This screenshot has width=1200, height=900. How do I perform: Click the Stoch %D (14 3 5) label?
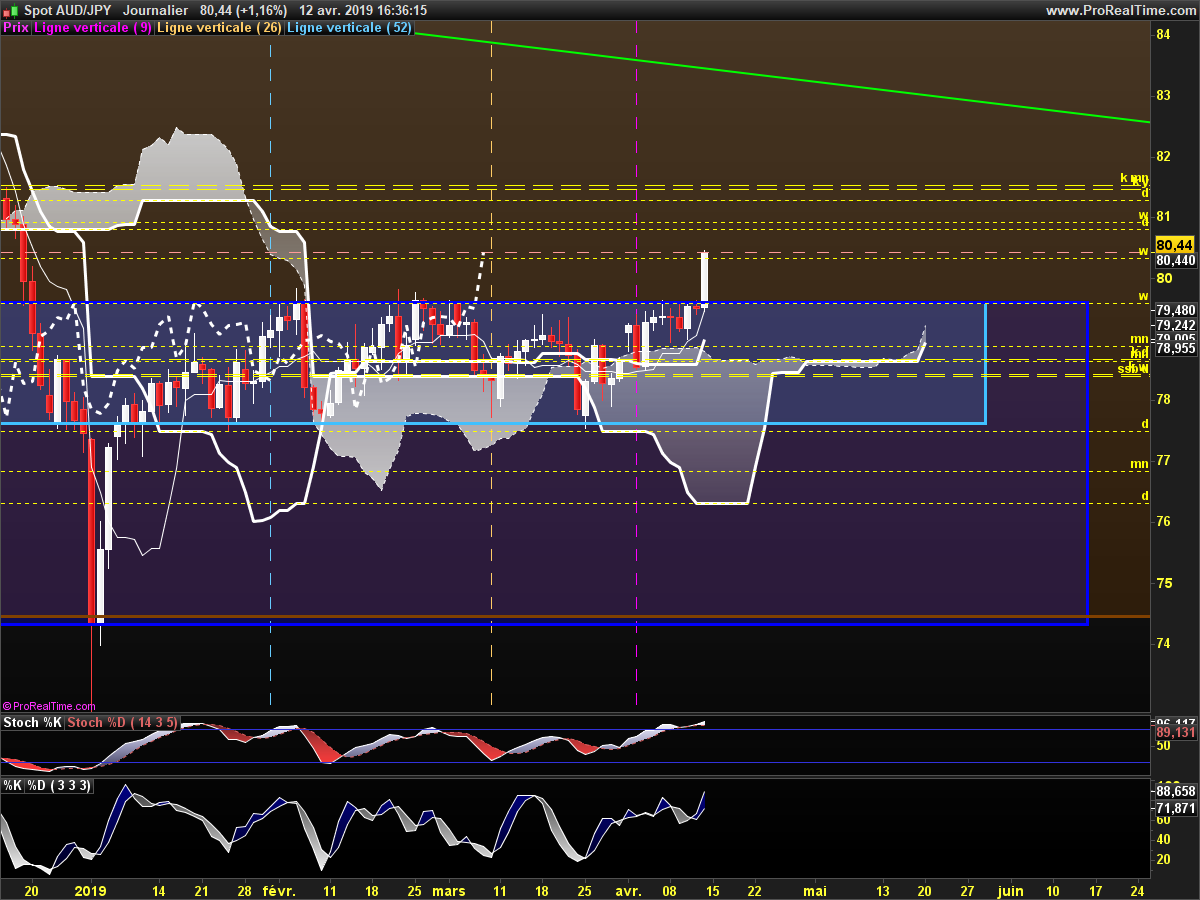click(125, 722)
